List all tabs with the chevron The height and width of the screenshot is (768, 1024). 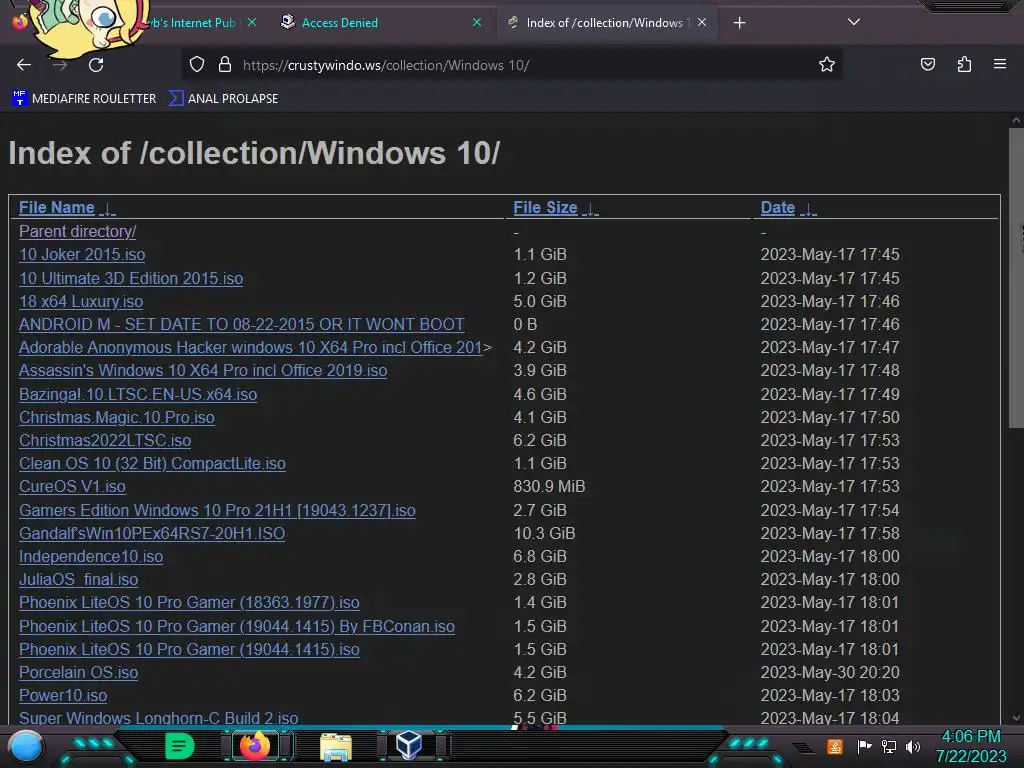click(854, 22)
